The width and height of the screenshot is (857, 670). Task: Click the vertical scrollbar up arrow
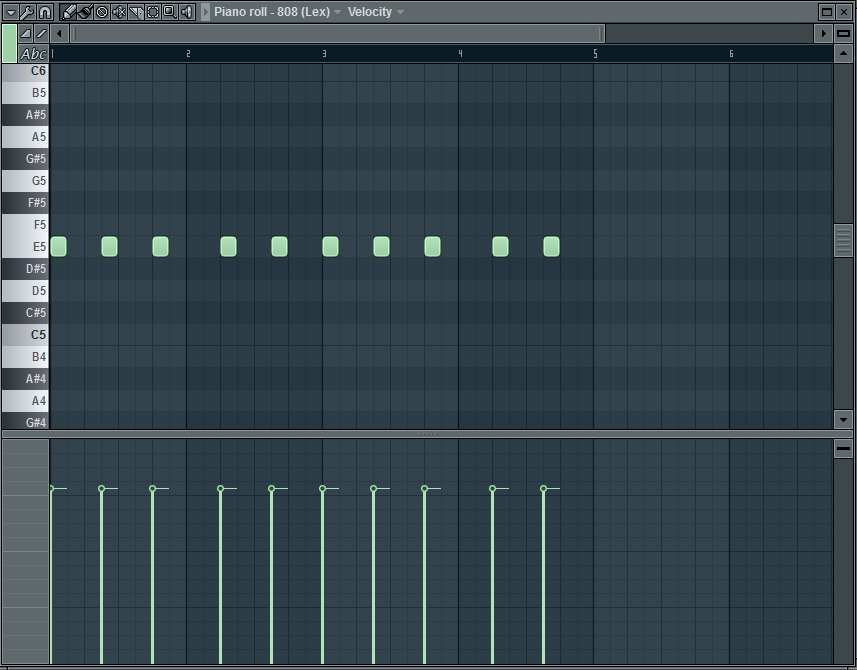click(843, 54)
